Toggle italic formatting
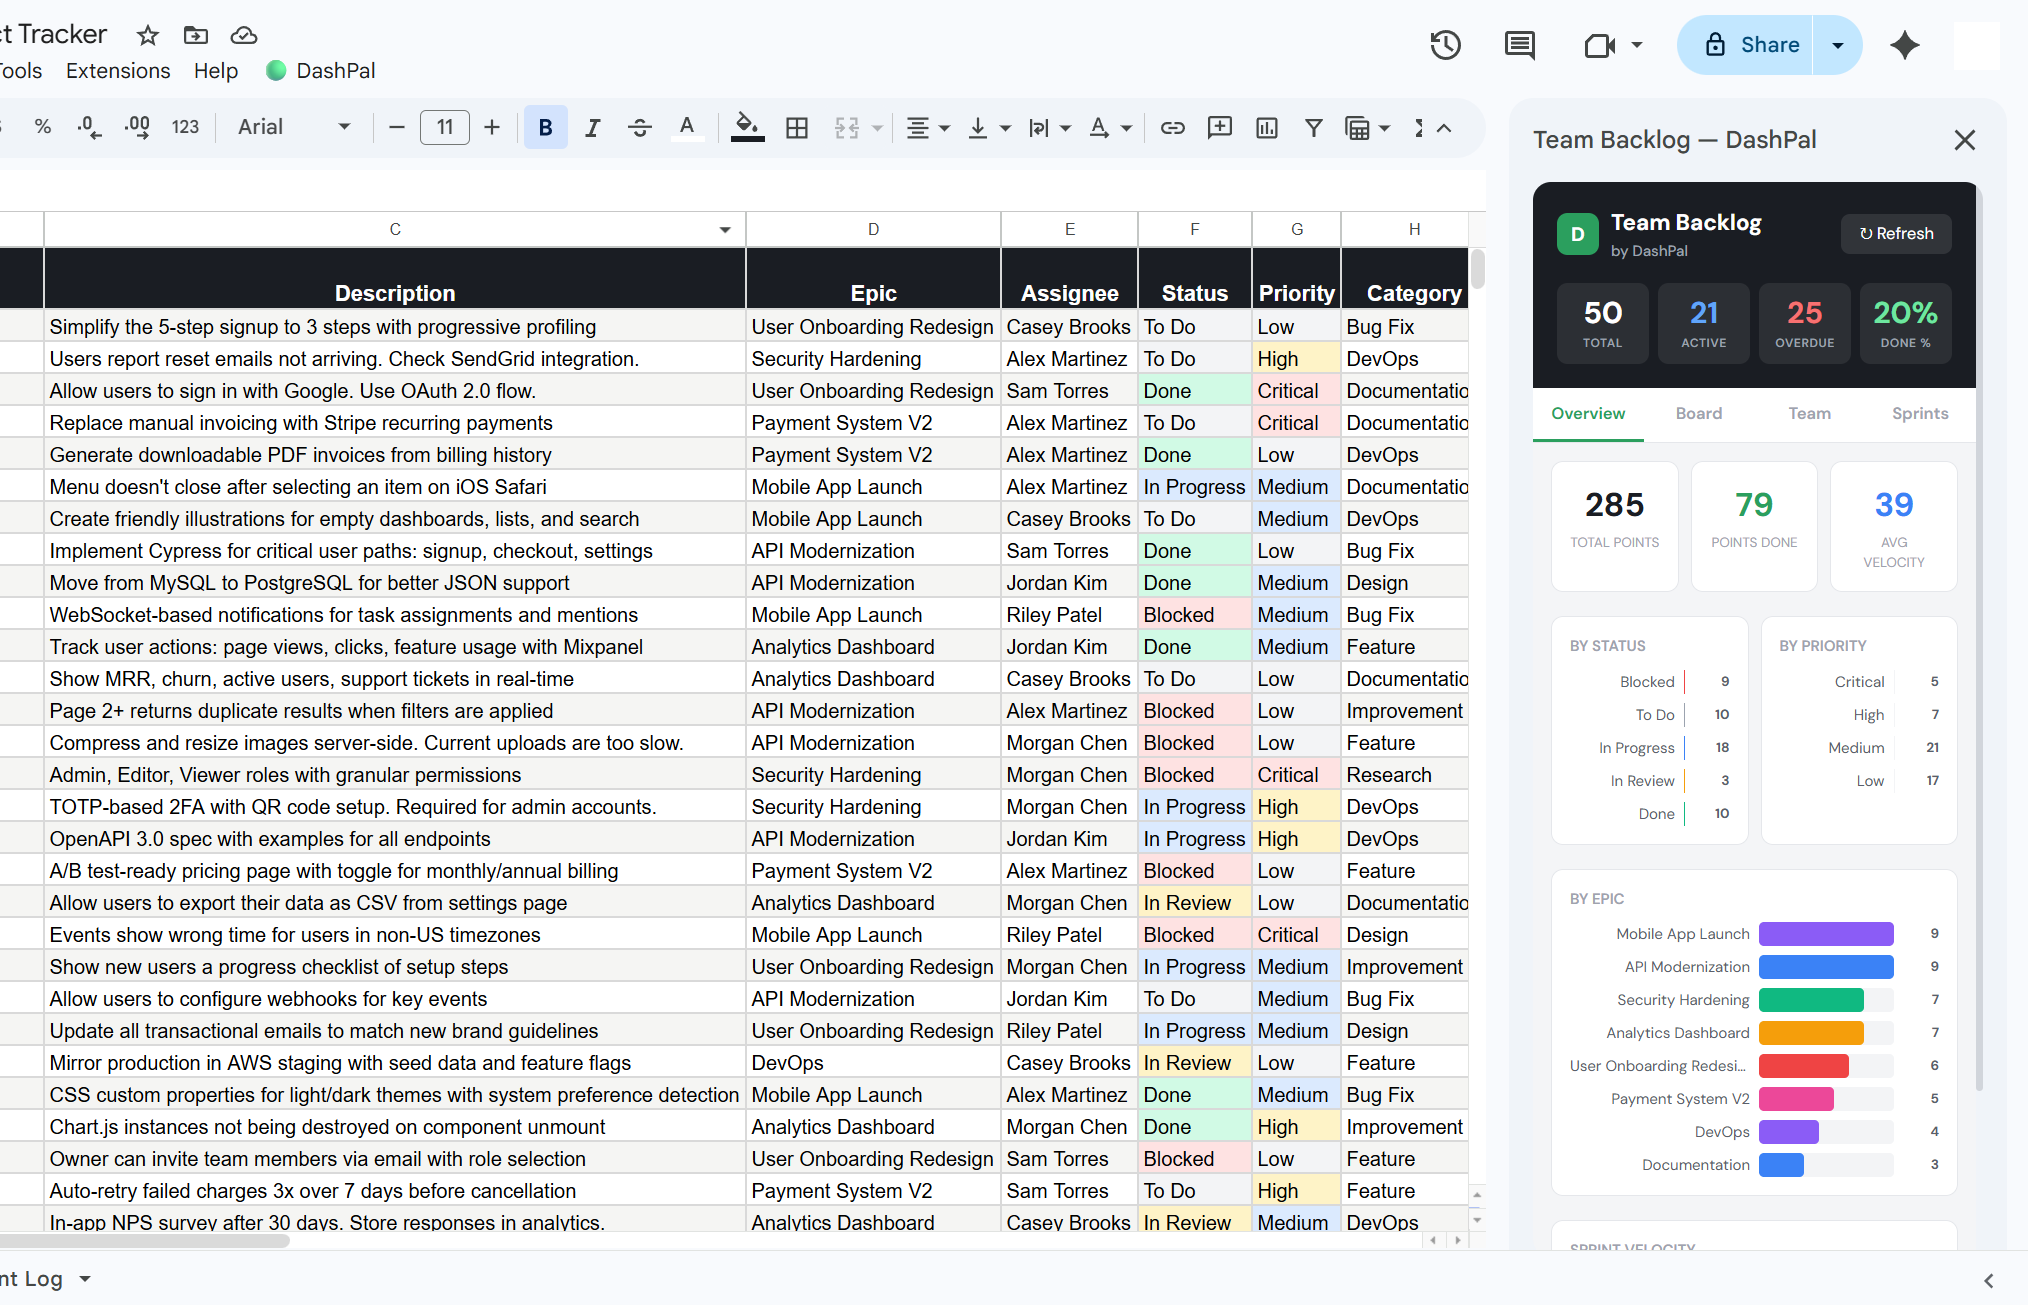 tap(593, 127)
